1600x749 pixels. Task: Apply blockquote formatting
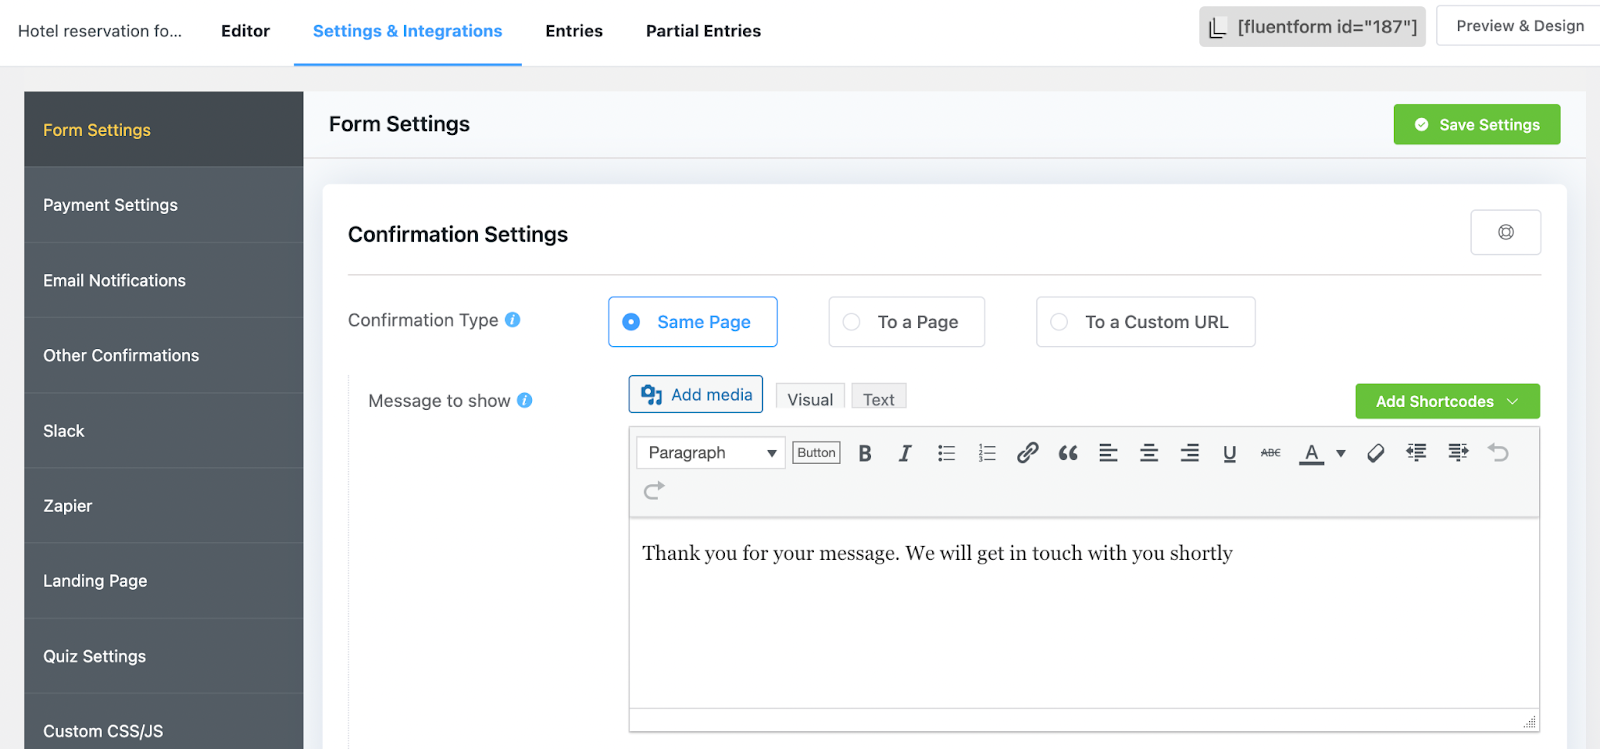coord(1068,453)
